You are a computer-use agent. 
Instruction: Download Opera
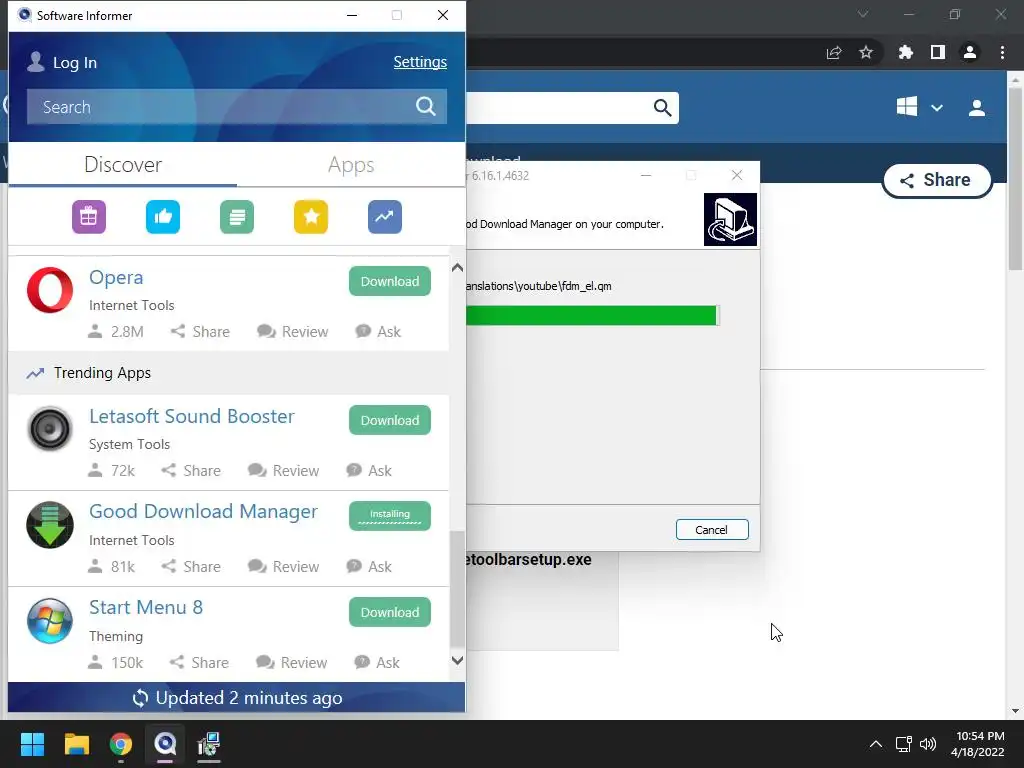point(390,281)
